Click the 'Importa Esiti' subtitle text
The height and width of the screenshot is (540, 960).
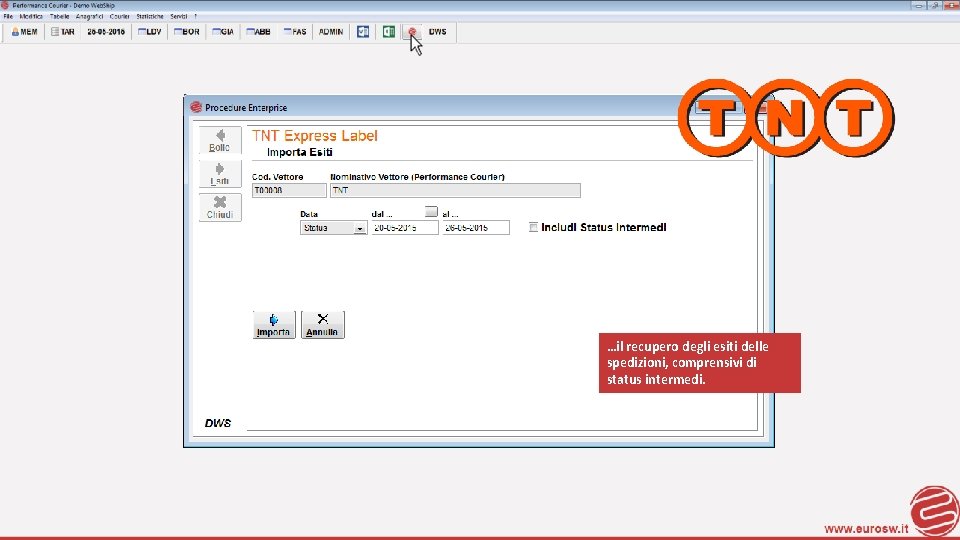(299, 152)
